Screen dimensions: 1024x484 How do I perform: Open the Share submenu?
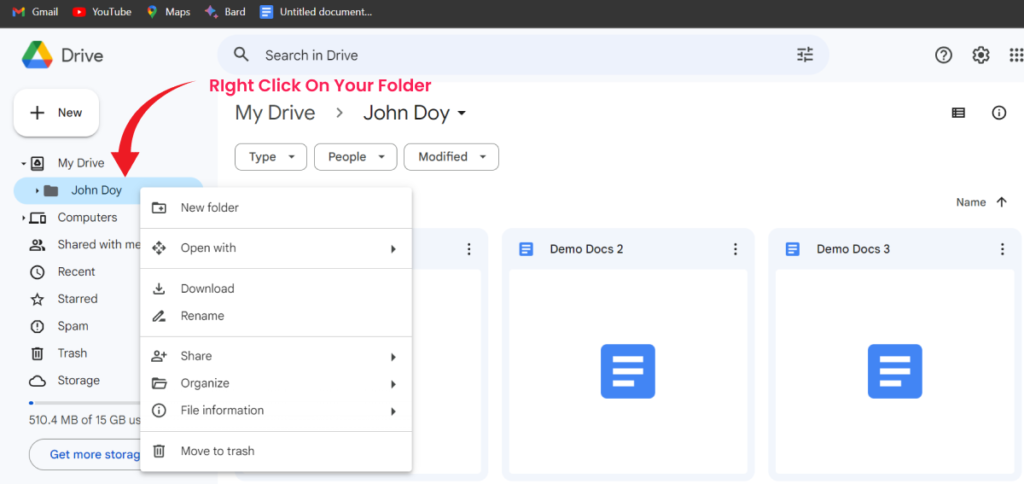coord(196,356)
